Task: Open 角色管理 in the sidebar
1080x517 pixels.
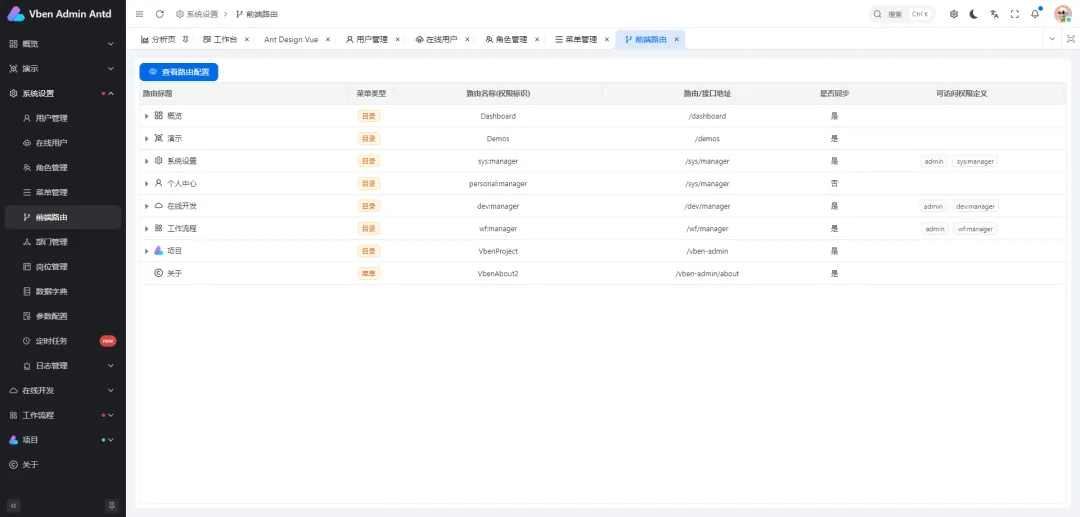Action: (x=63, y=168)
